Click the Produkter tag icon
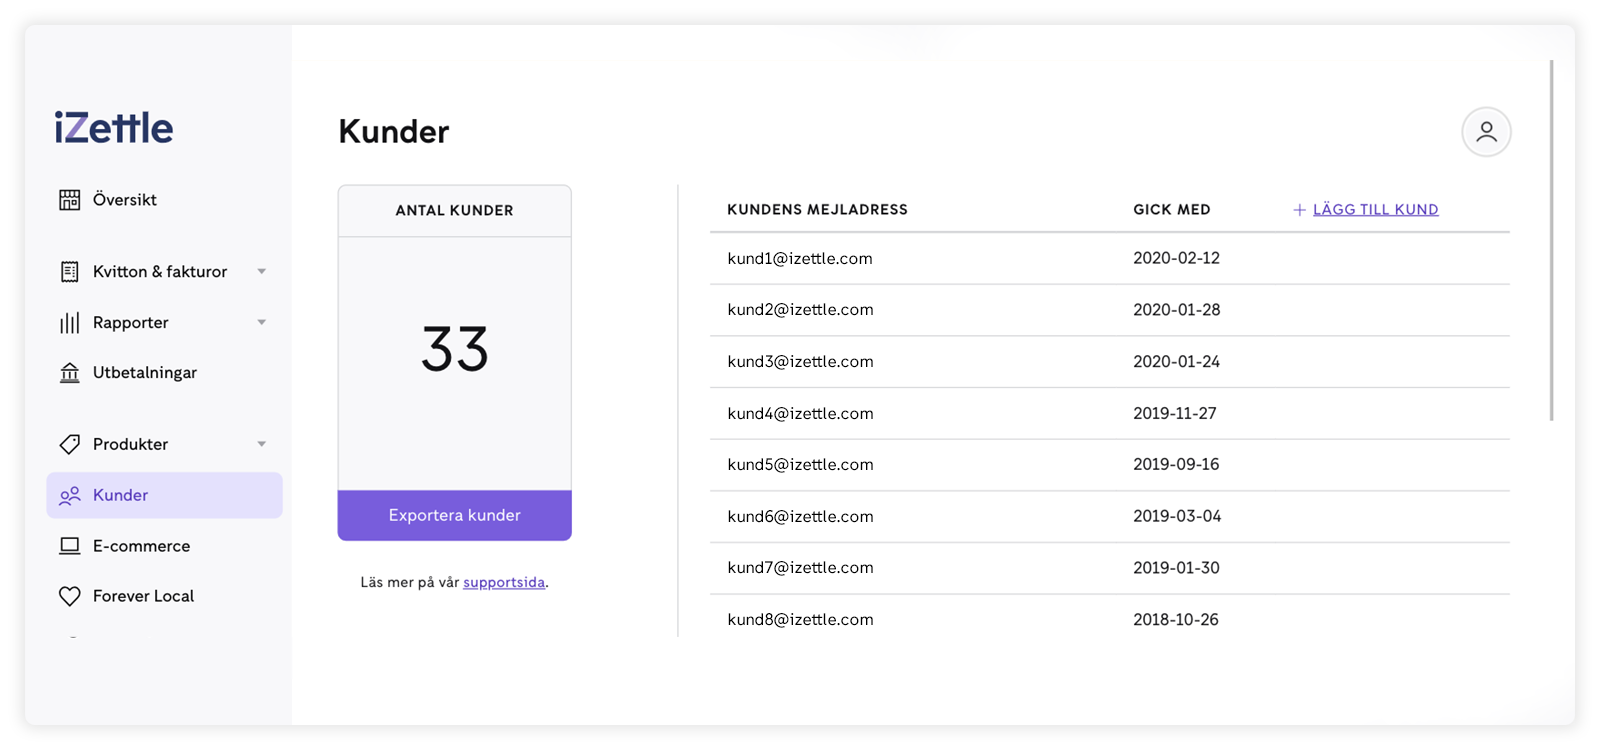This screenshot has width=1600, height=750. (x=70, y=444)
